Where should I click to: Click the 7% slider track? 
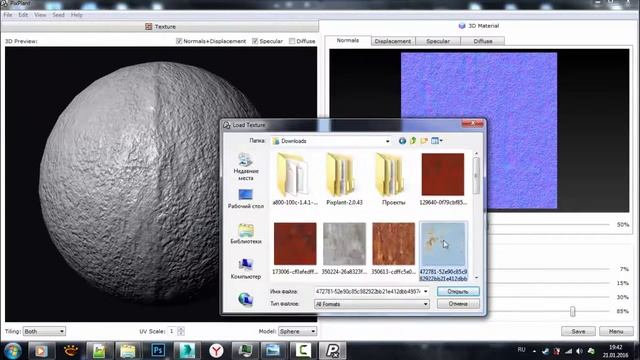click(x=549, y=269)
